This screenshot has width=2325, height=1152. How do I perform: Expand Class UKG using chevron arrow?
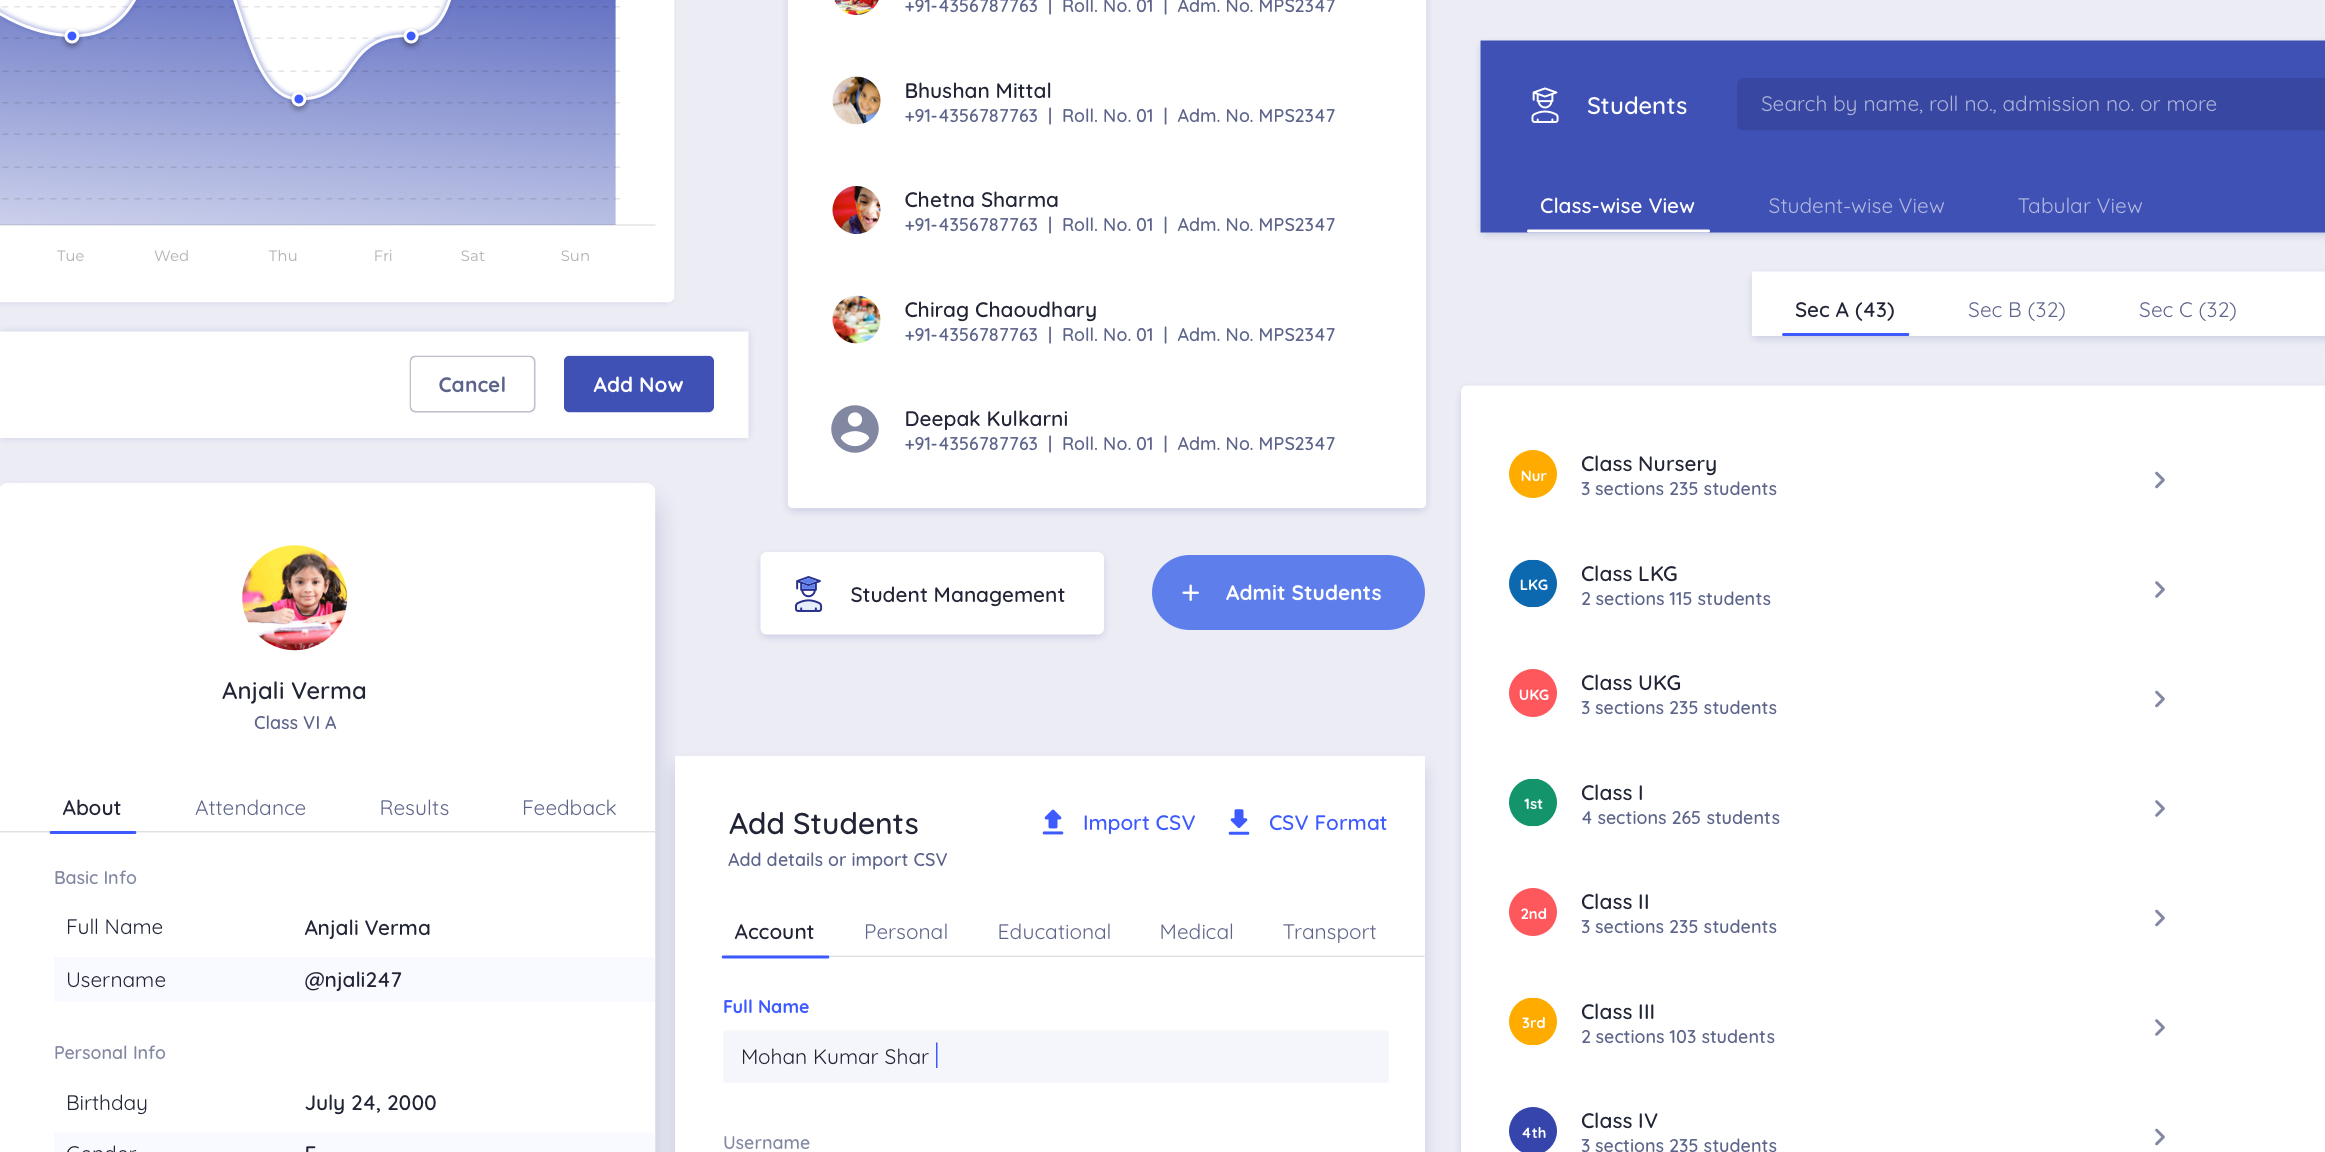[x=2159, y=699]
